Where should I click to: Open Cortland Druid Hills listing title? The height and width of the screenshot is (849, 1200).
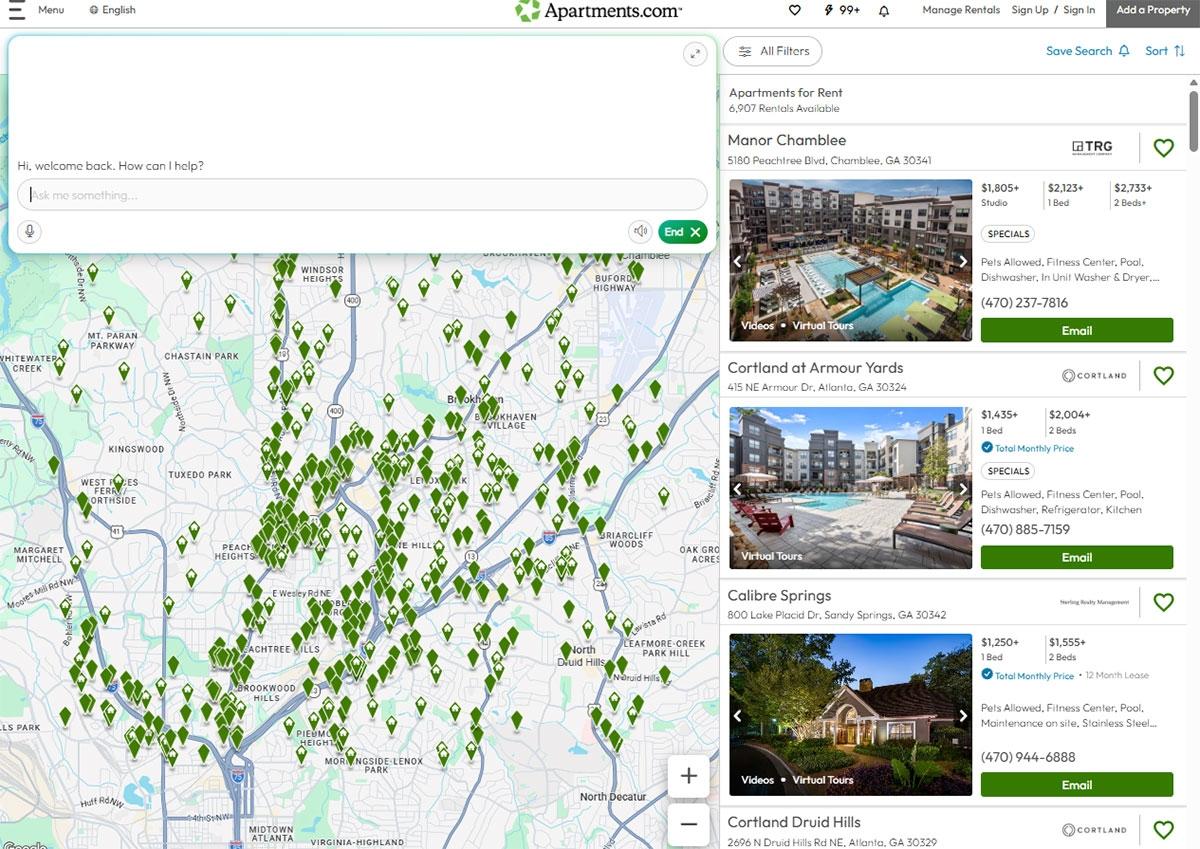tap(794, 822)
